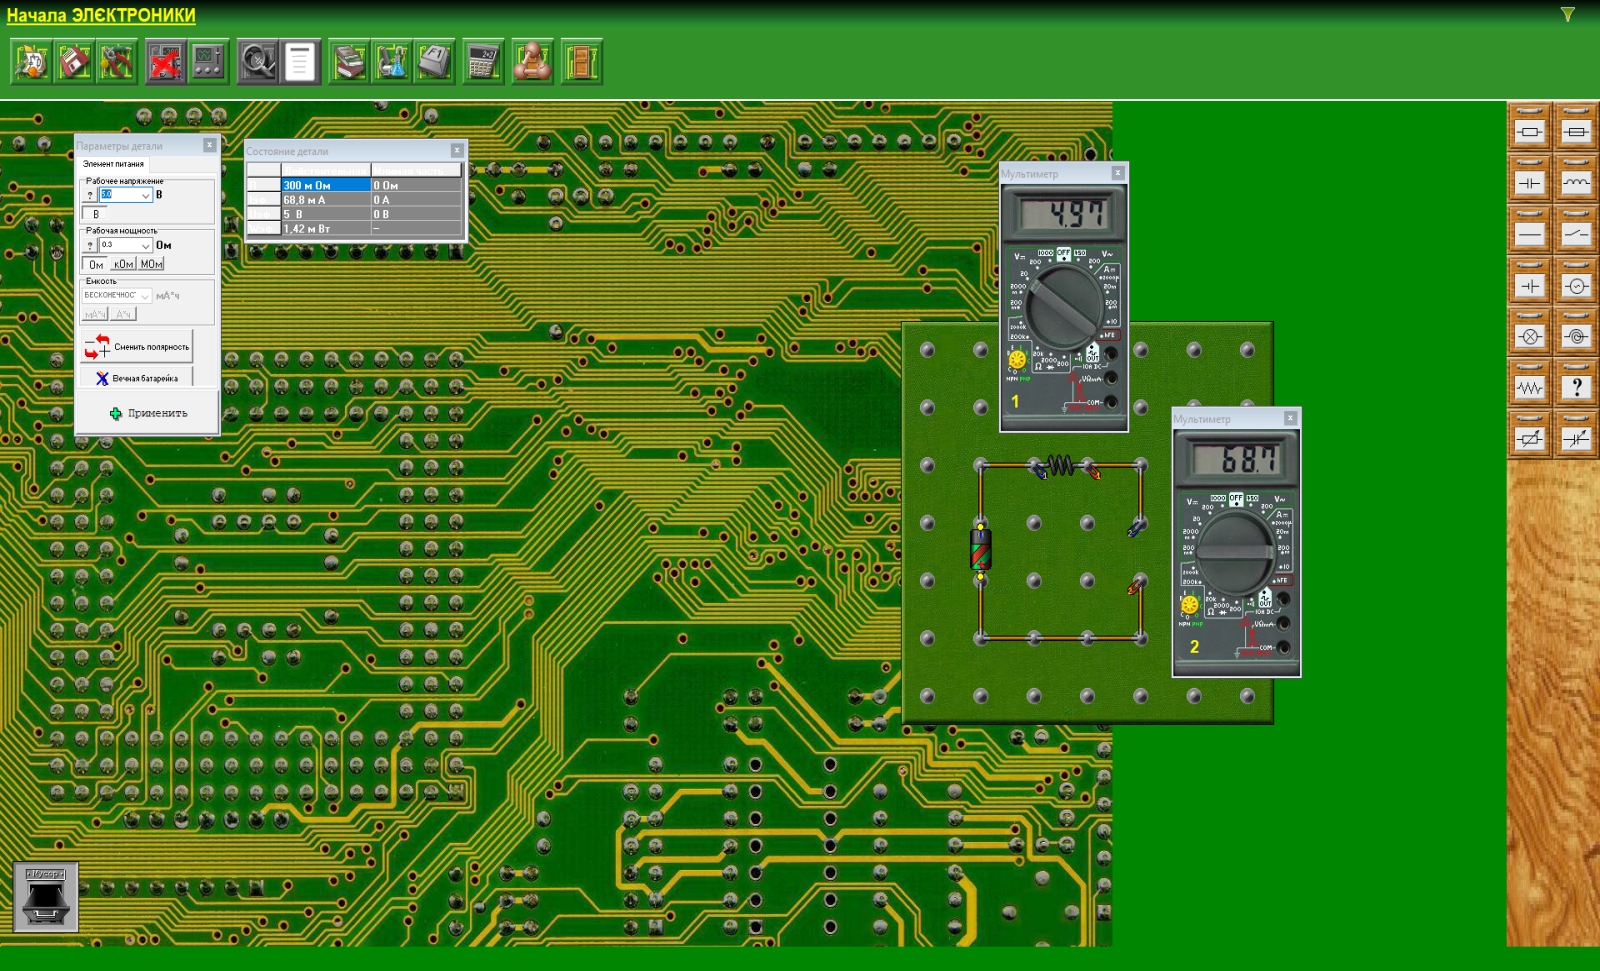Click multimeter 2 display reading 68.7
The image size is (1600, 971).
[x=1235, y=459]
